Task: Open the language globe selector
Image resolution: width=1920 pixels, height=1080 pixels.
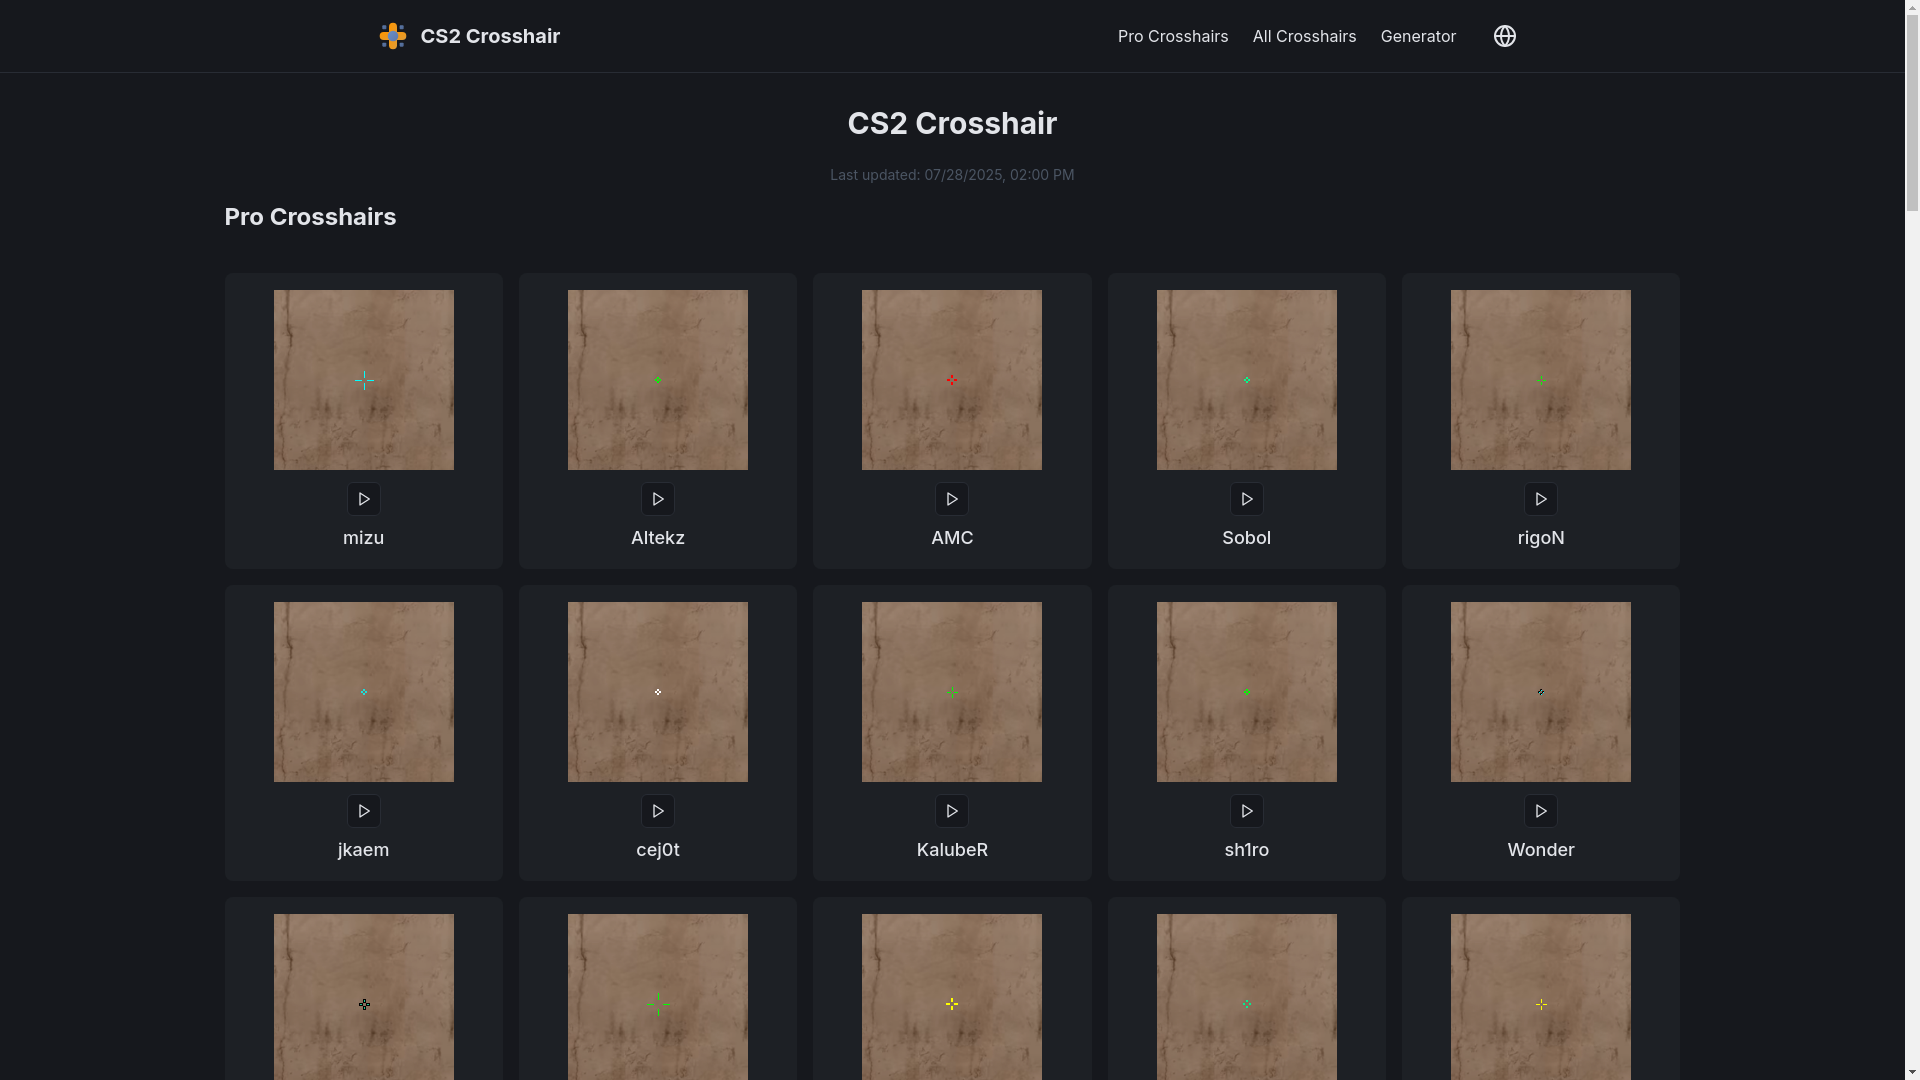Action: click(1504, 36)
